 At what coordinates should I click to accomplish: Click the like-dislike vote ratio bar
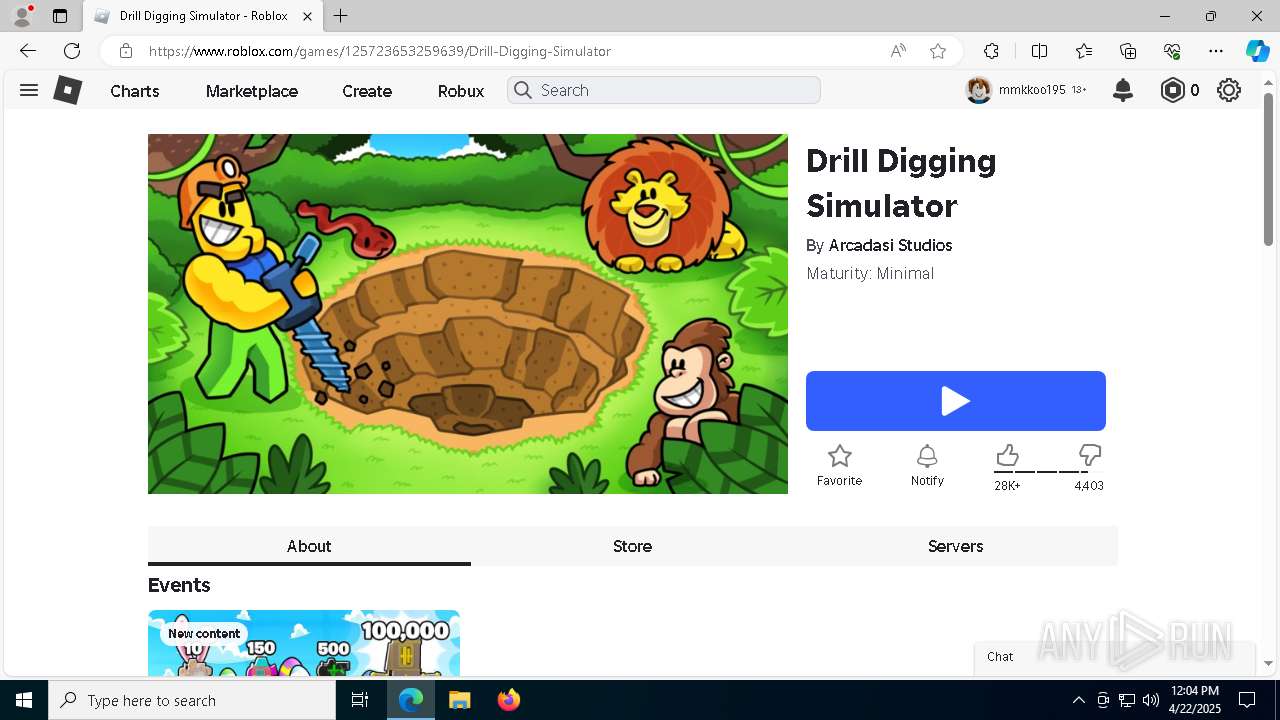click(1047, 472)
